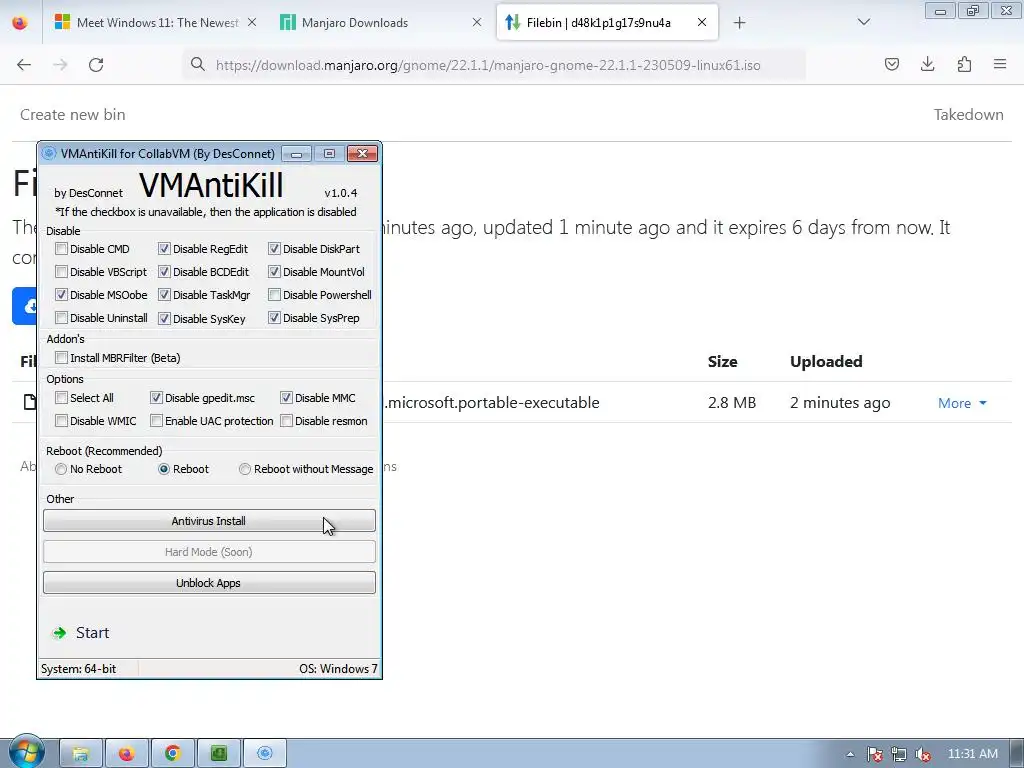The image size is (1024, 768).
Task: Select the VMAntiKill taskbar icon
Action: (x=264, y=754)
